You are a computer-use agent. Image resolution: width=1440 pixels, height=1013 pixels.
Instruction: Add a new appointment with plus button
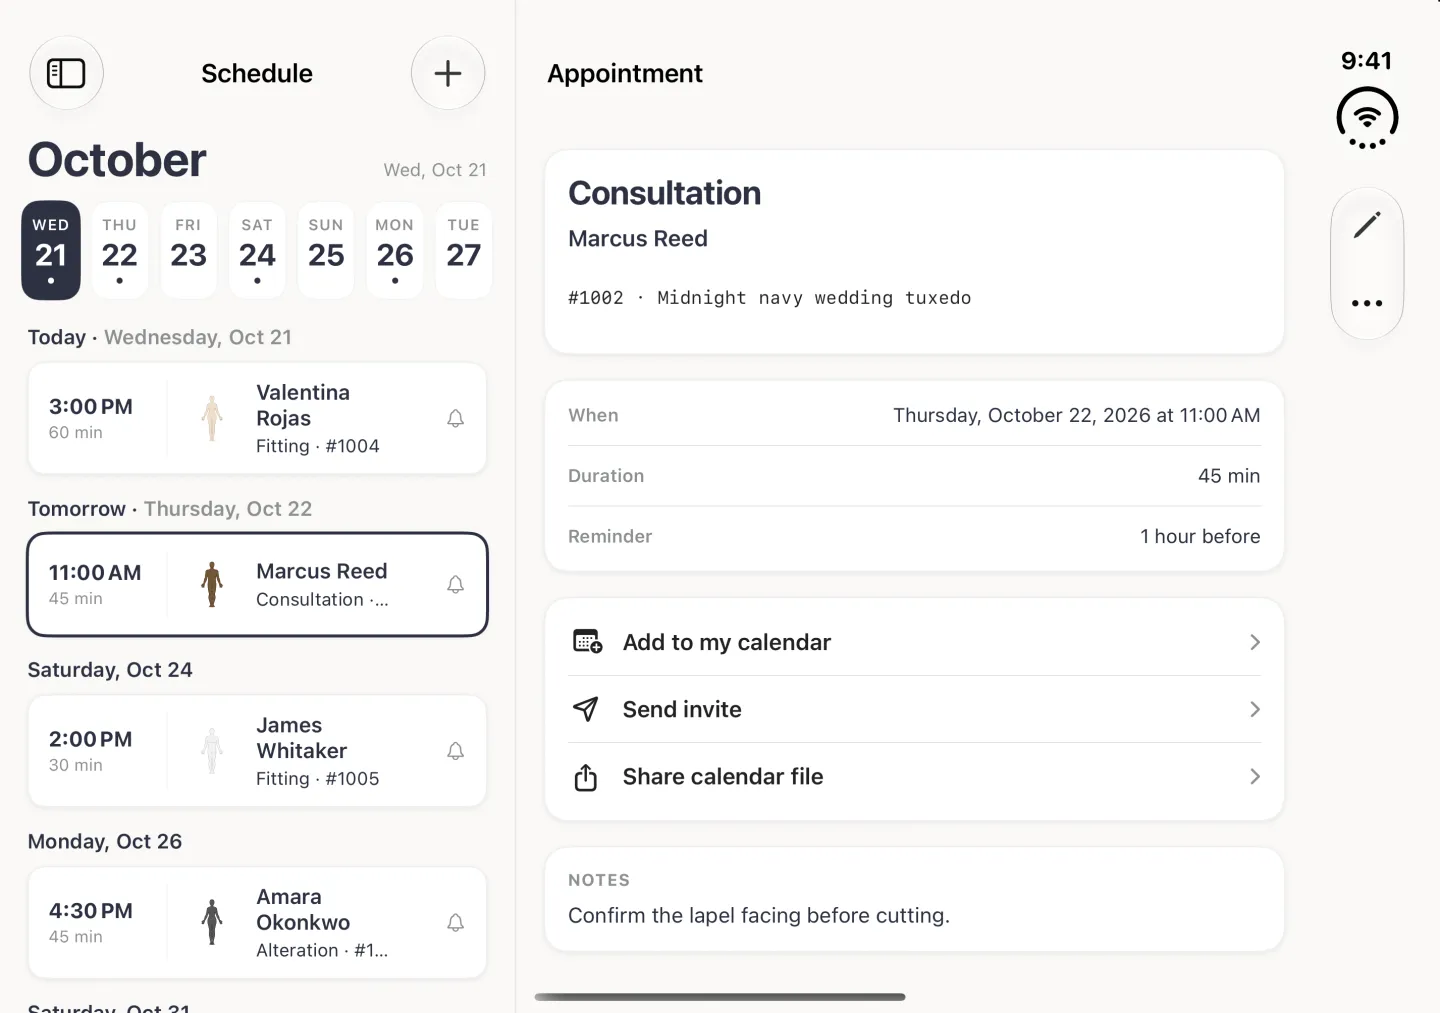click(448, 73)
